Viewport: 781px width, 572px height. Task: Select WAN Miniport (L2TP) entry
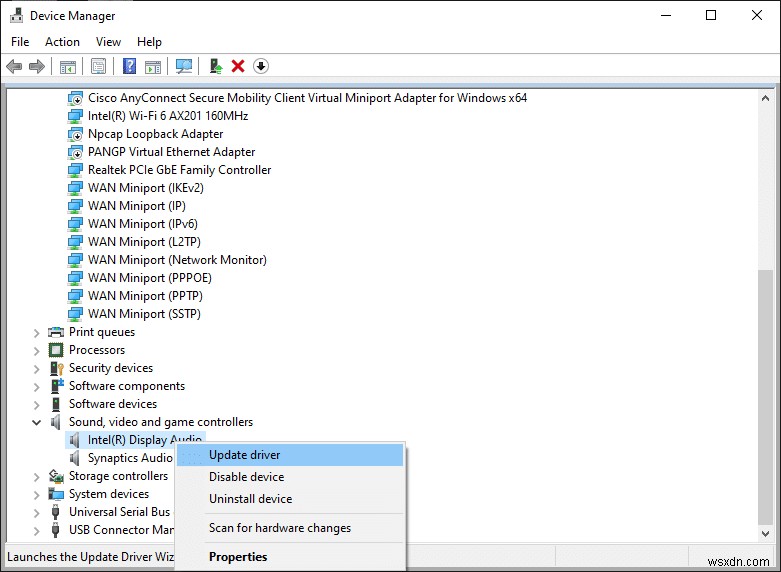[144, 242]
